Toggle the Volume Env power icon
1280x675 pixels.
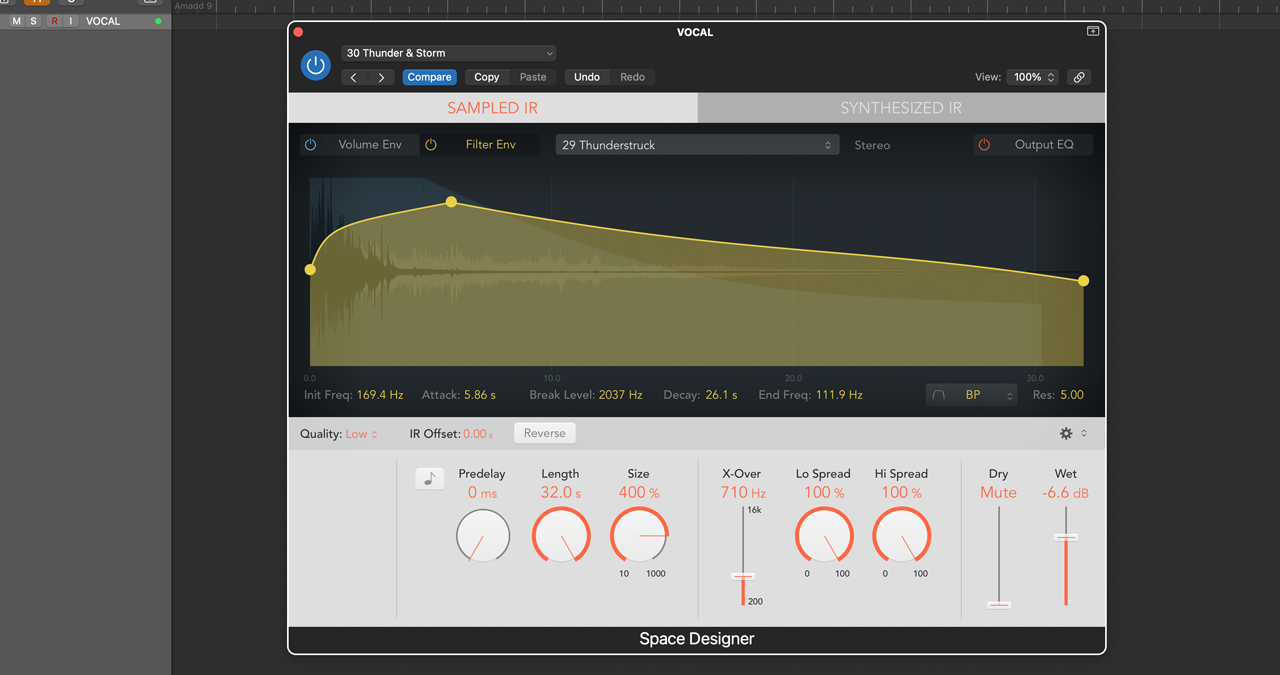tap(311, 145)
